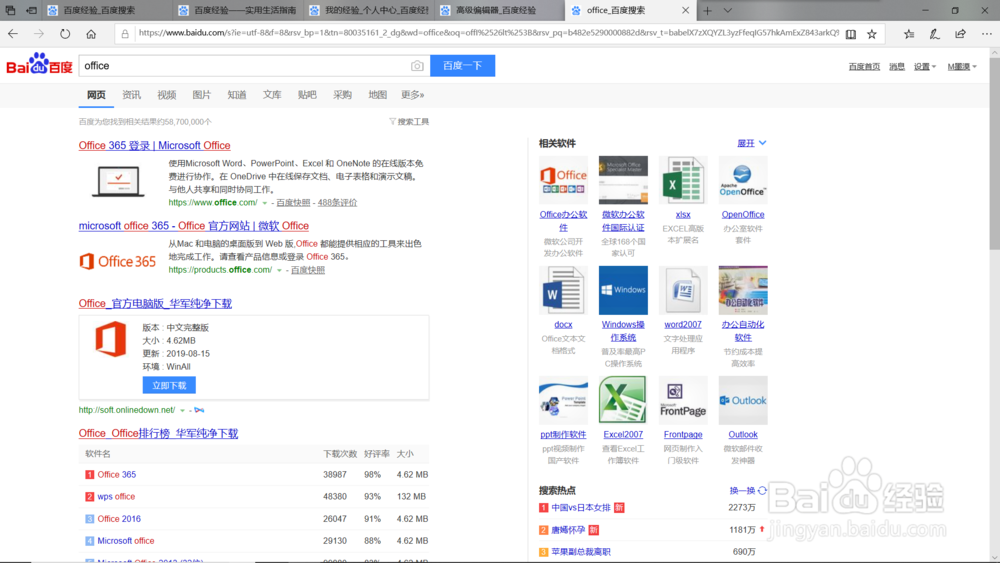The image size is (1000, 563).
Task: Expand products.office.com result dropdown arrow
Action: point(279,270)
